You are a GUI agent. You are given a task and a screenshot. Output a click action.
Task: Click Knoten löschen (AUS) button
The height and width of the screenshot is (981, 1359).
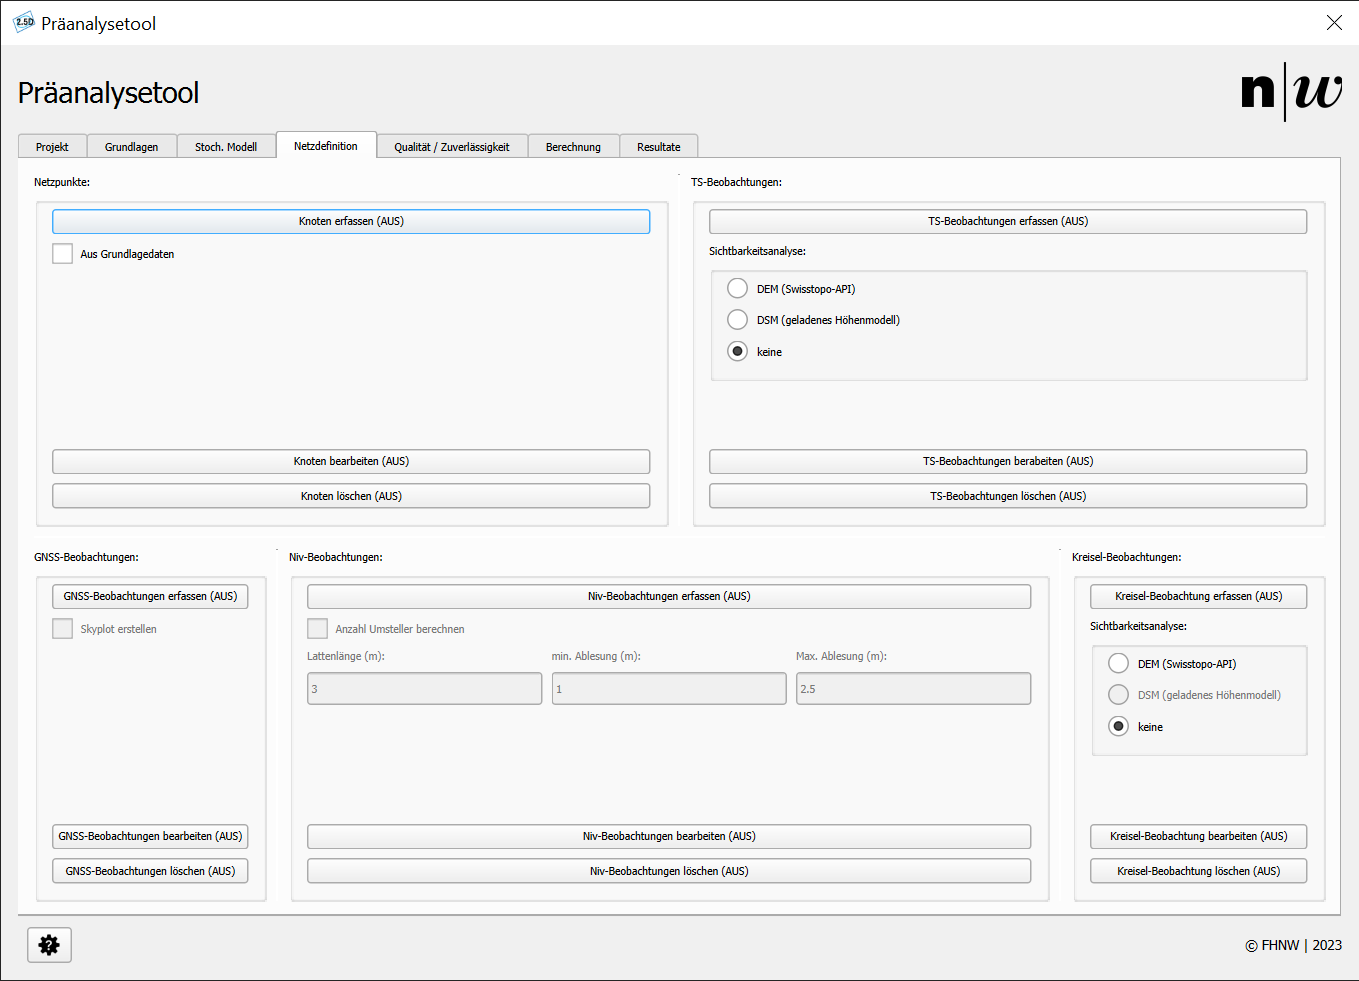coord(351,496)
